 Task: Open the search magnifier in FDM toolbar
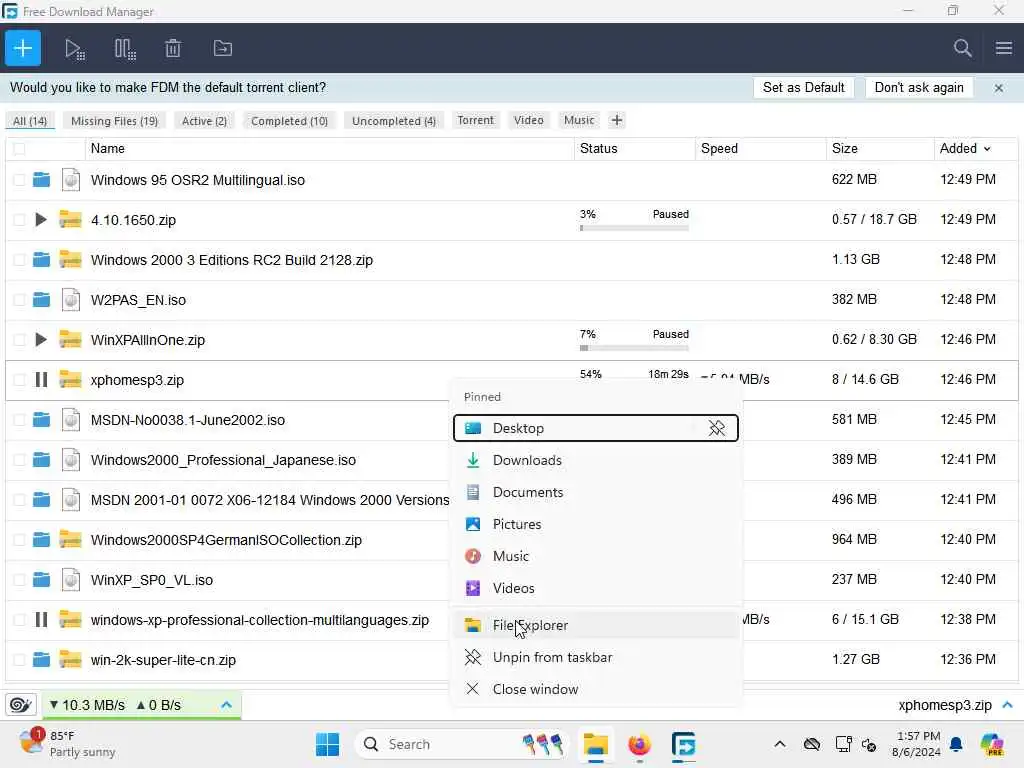pos(962,48)
